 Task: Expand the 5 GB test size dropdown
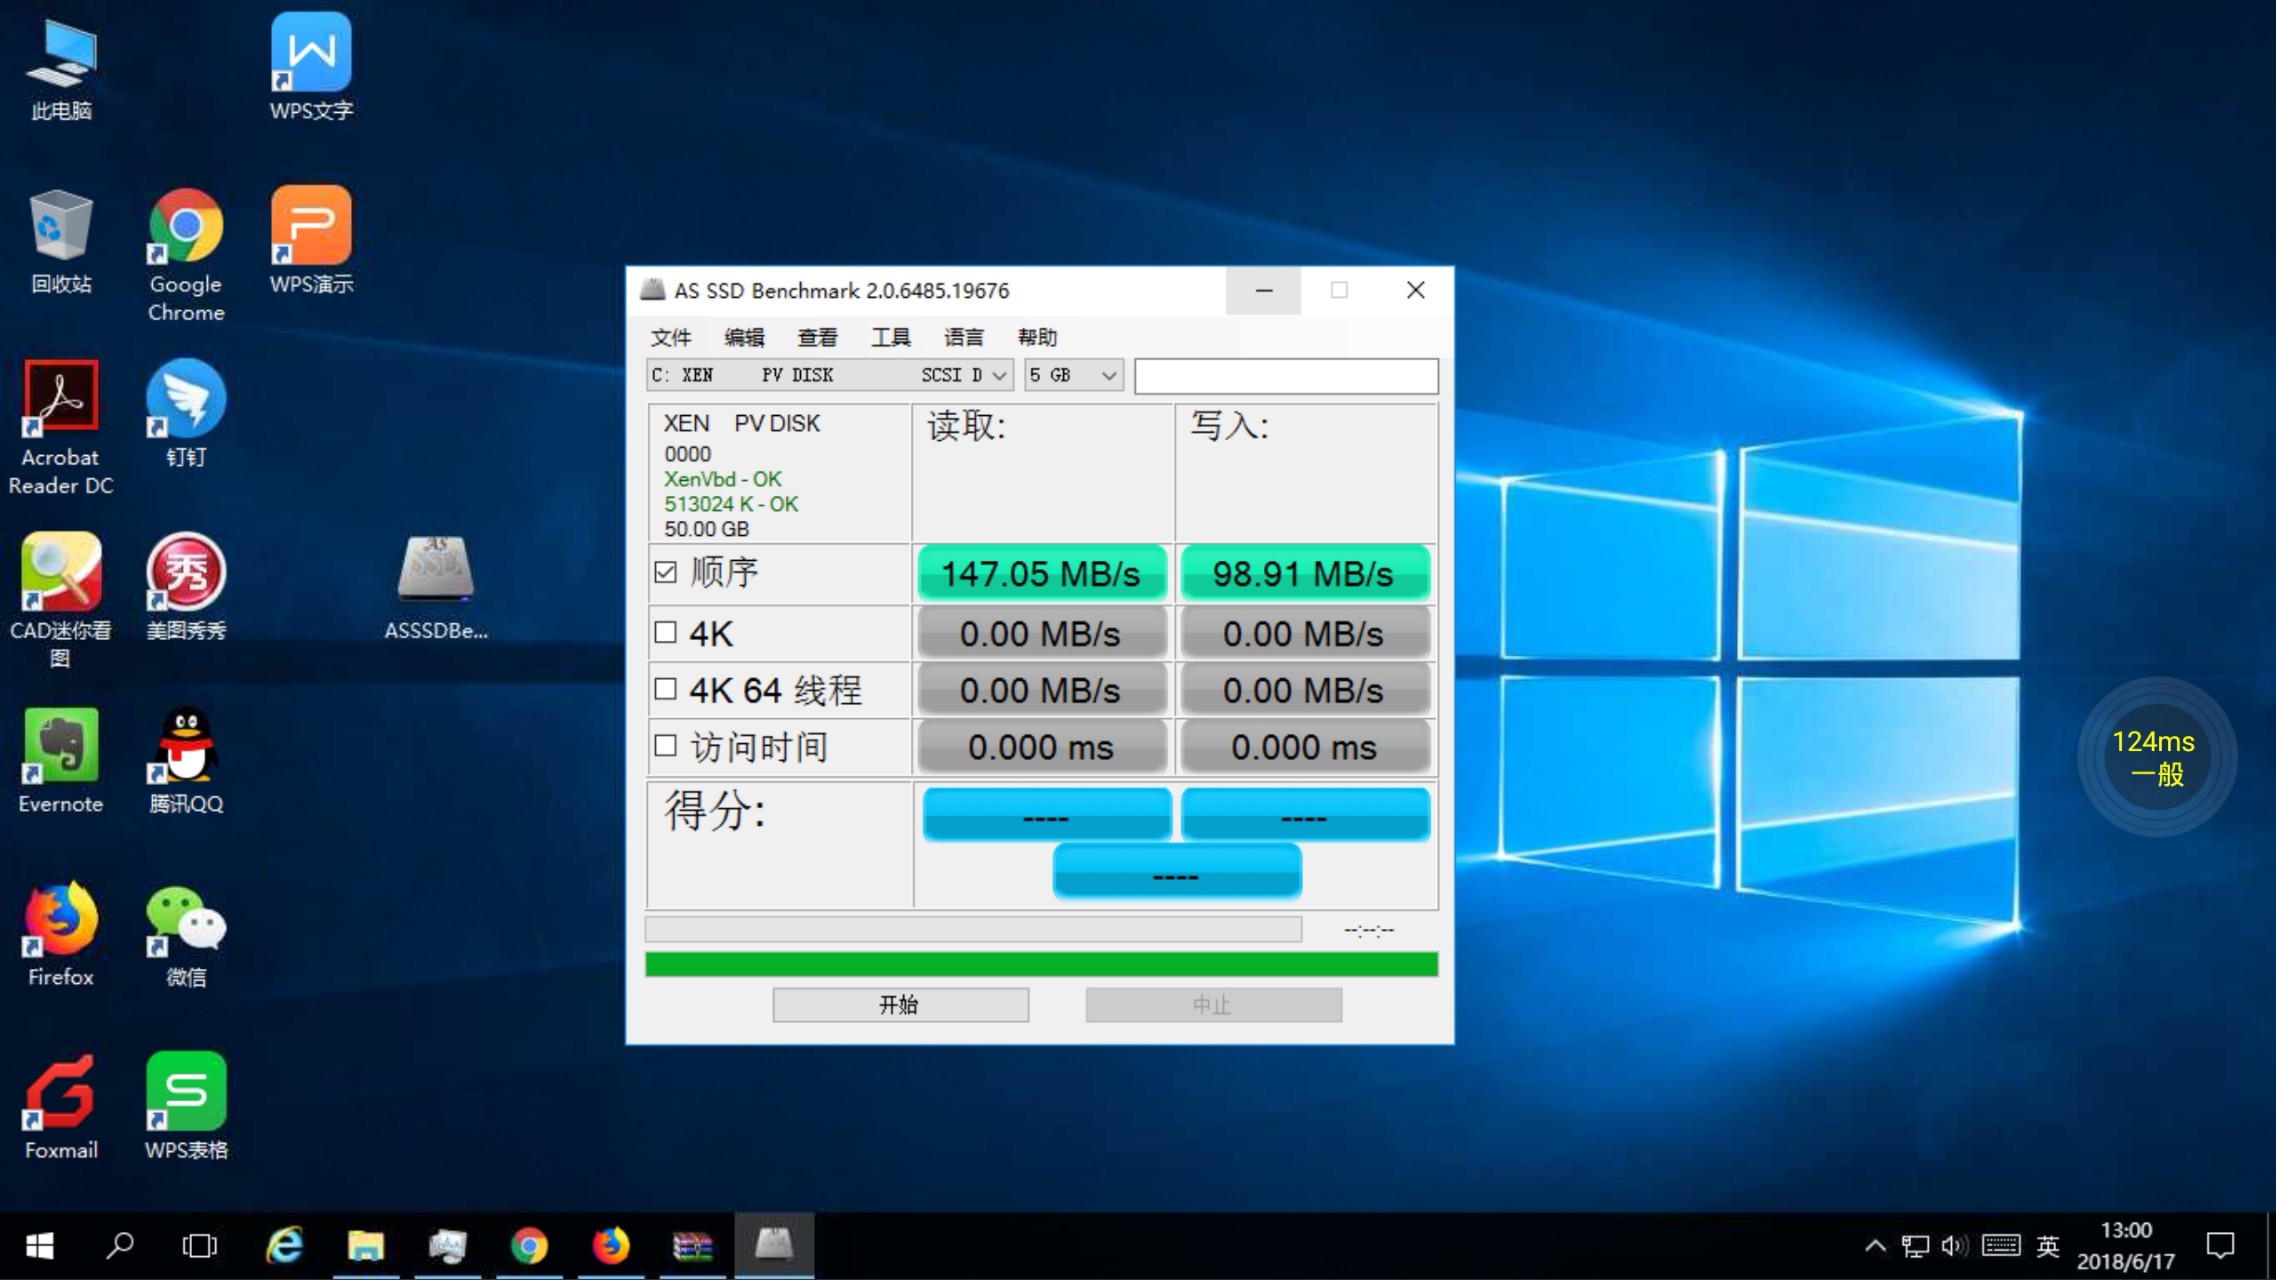point(1073,375)
